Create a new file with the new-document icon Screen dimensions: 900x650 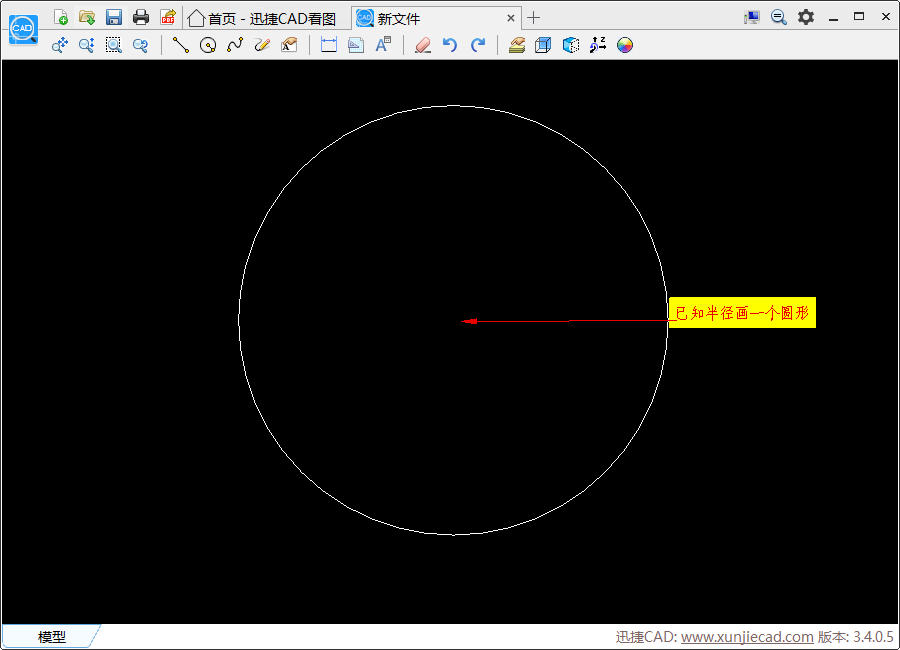[x=61, y=17]
